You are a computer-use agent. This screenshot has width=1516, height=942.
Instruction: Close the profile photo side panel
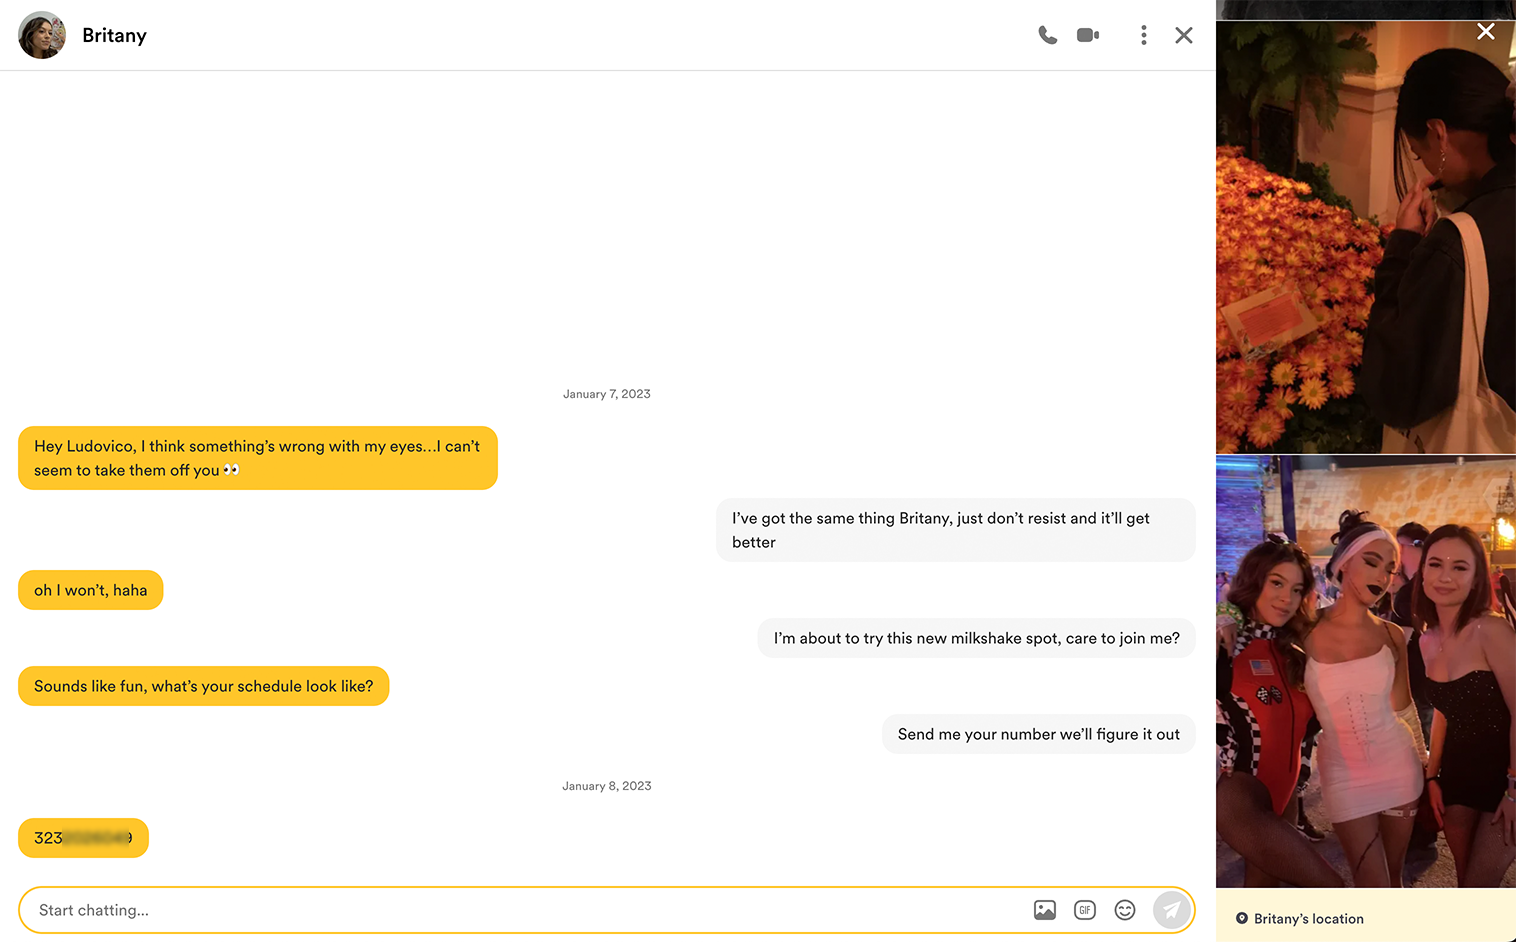(1485, 32)
